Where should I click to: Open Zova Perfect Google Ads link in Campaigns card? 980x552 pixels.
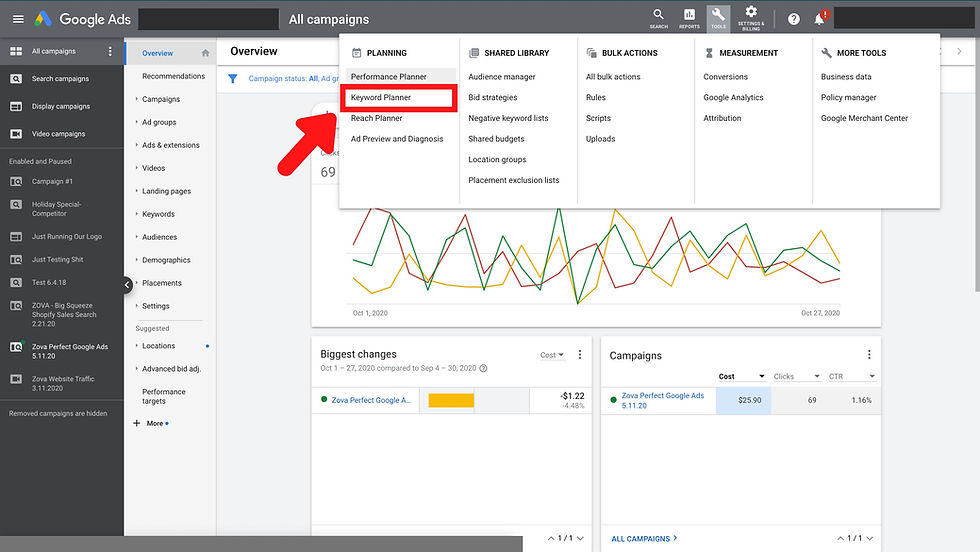(662, 400)
